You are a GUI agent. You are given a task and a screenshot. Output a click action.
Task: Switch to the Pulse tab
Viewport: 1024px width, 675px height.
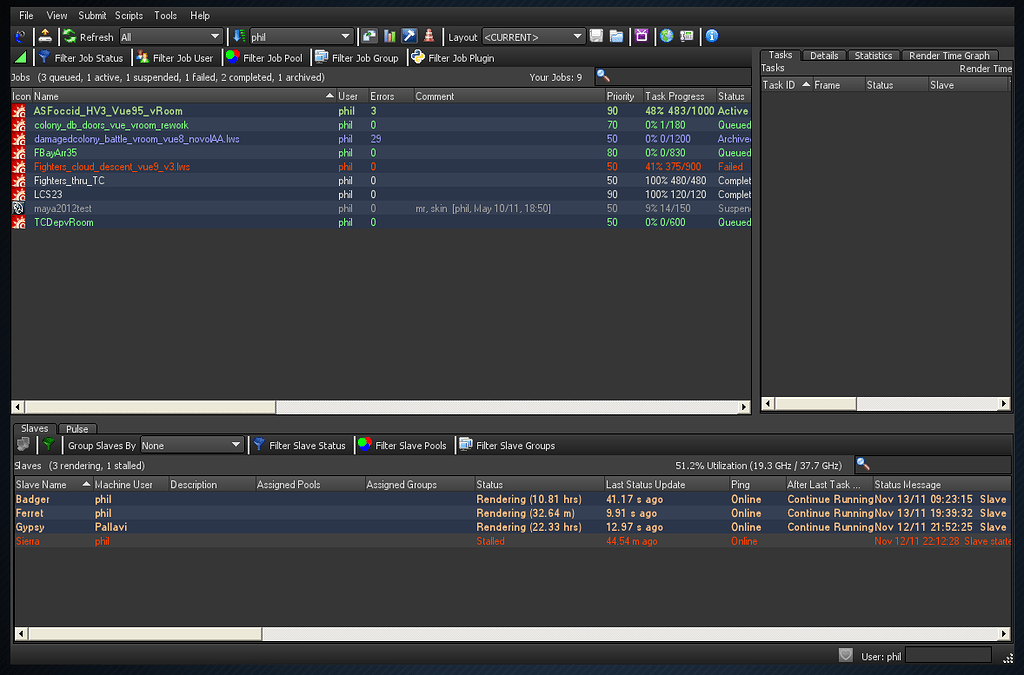(78, 428)
